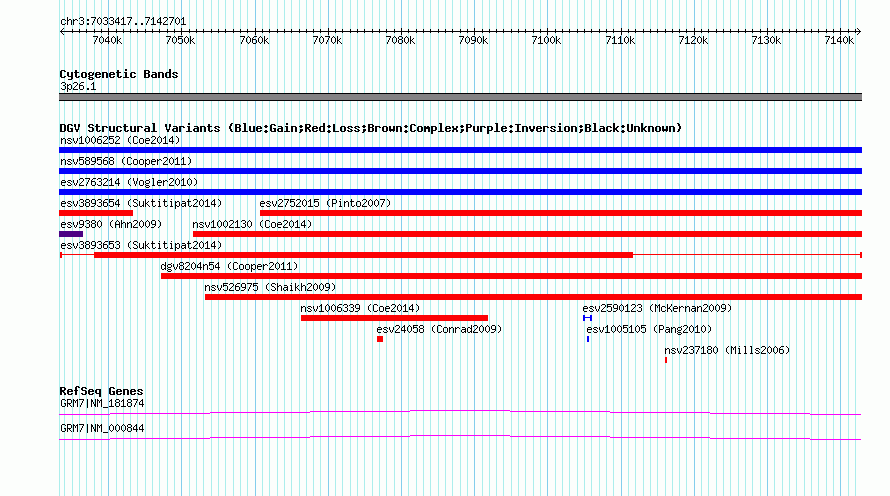Click the GRM7|NM_181874 gene label
The width and height of the screenshot is (890, 496).
(102, 403)
